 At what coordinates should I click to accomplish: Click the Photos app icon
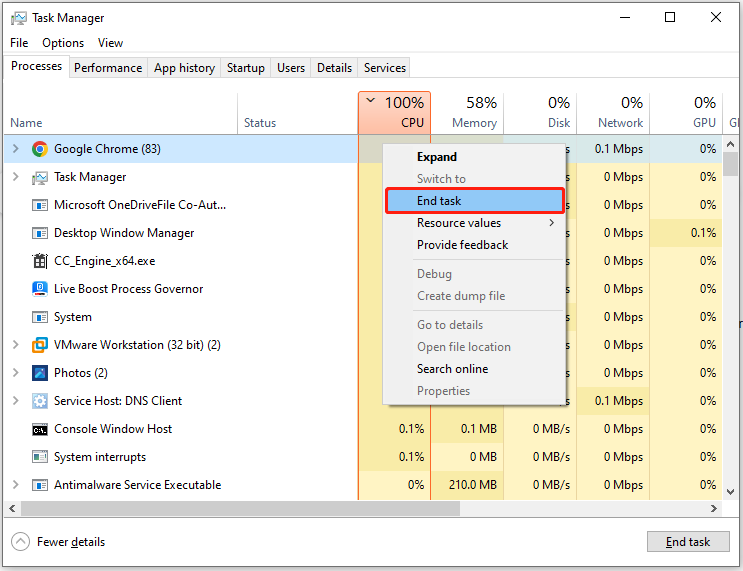(40, 373)
